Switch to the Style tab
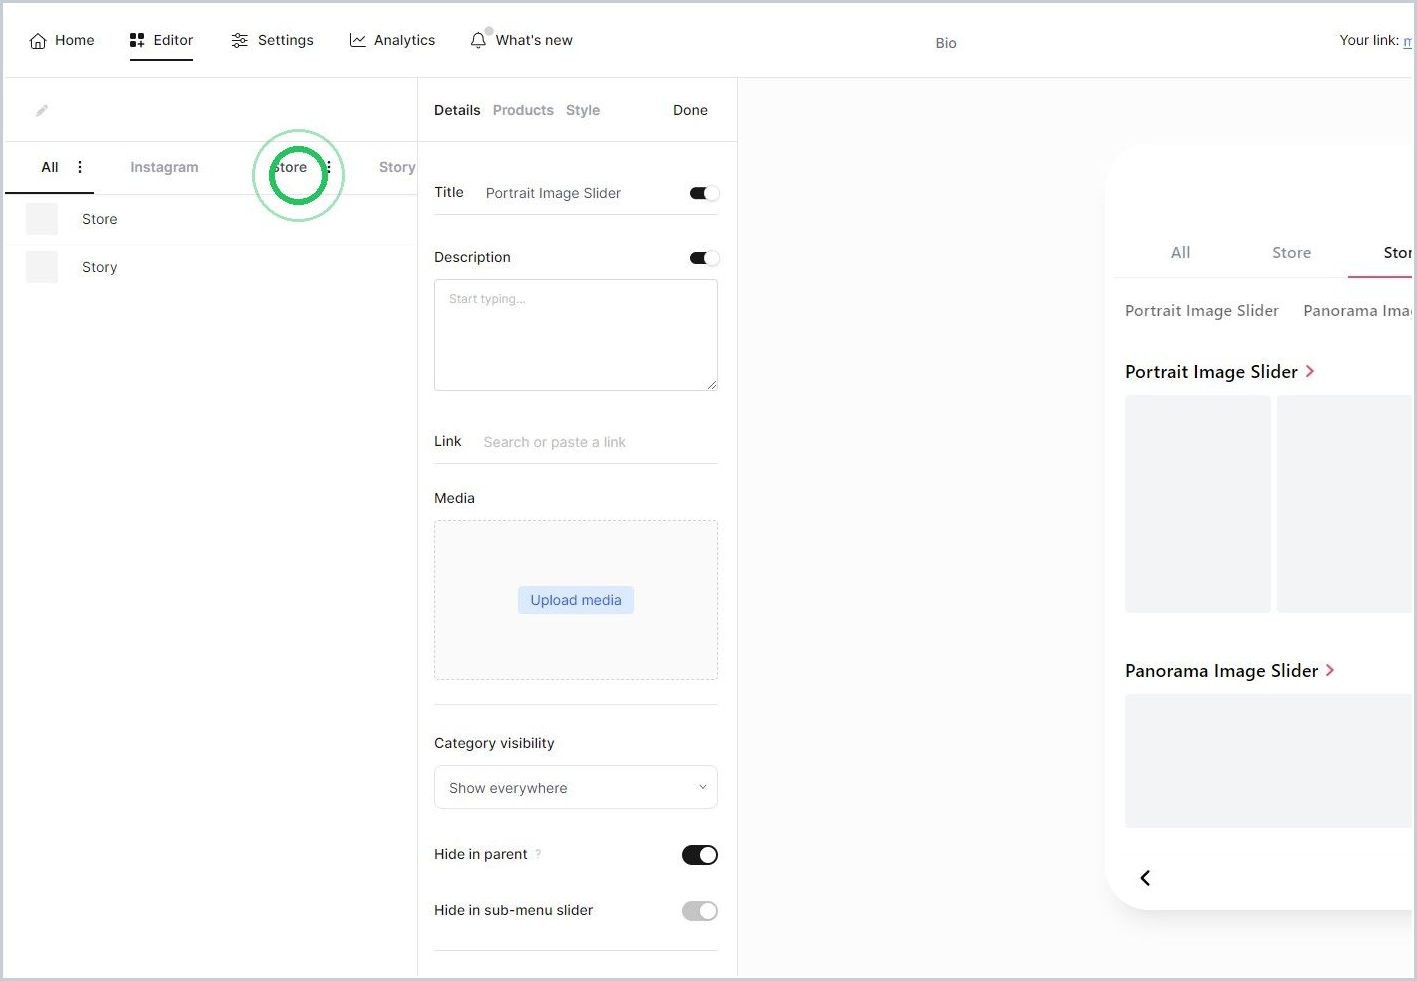 pyautogui.click(x=583, y=110)
